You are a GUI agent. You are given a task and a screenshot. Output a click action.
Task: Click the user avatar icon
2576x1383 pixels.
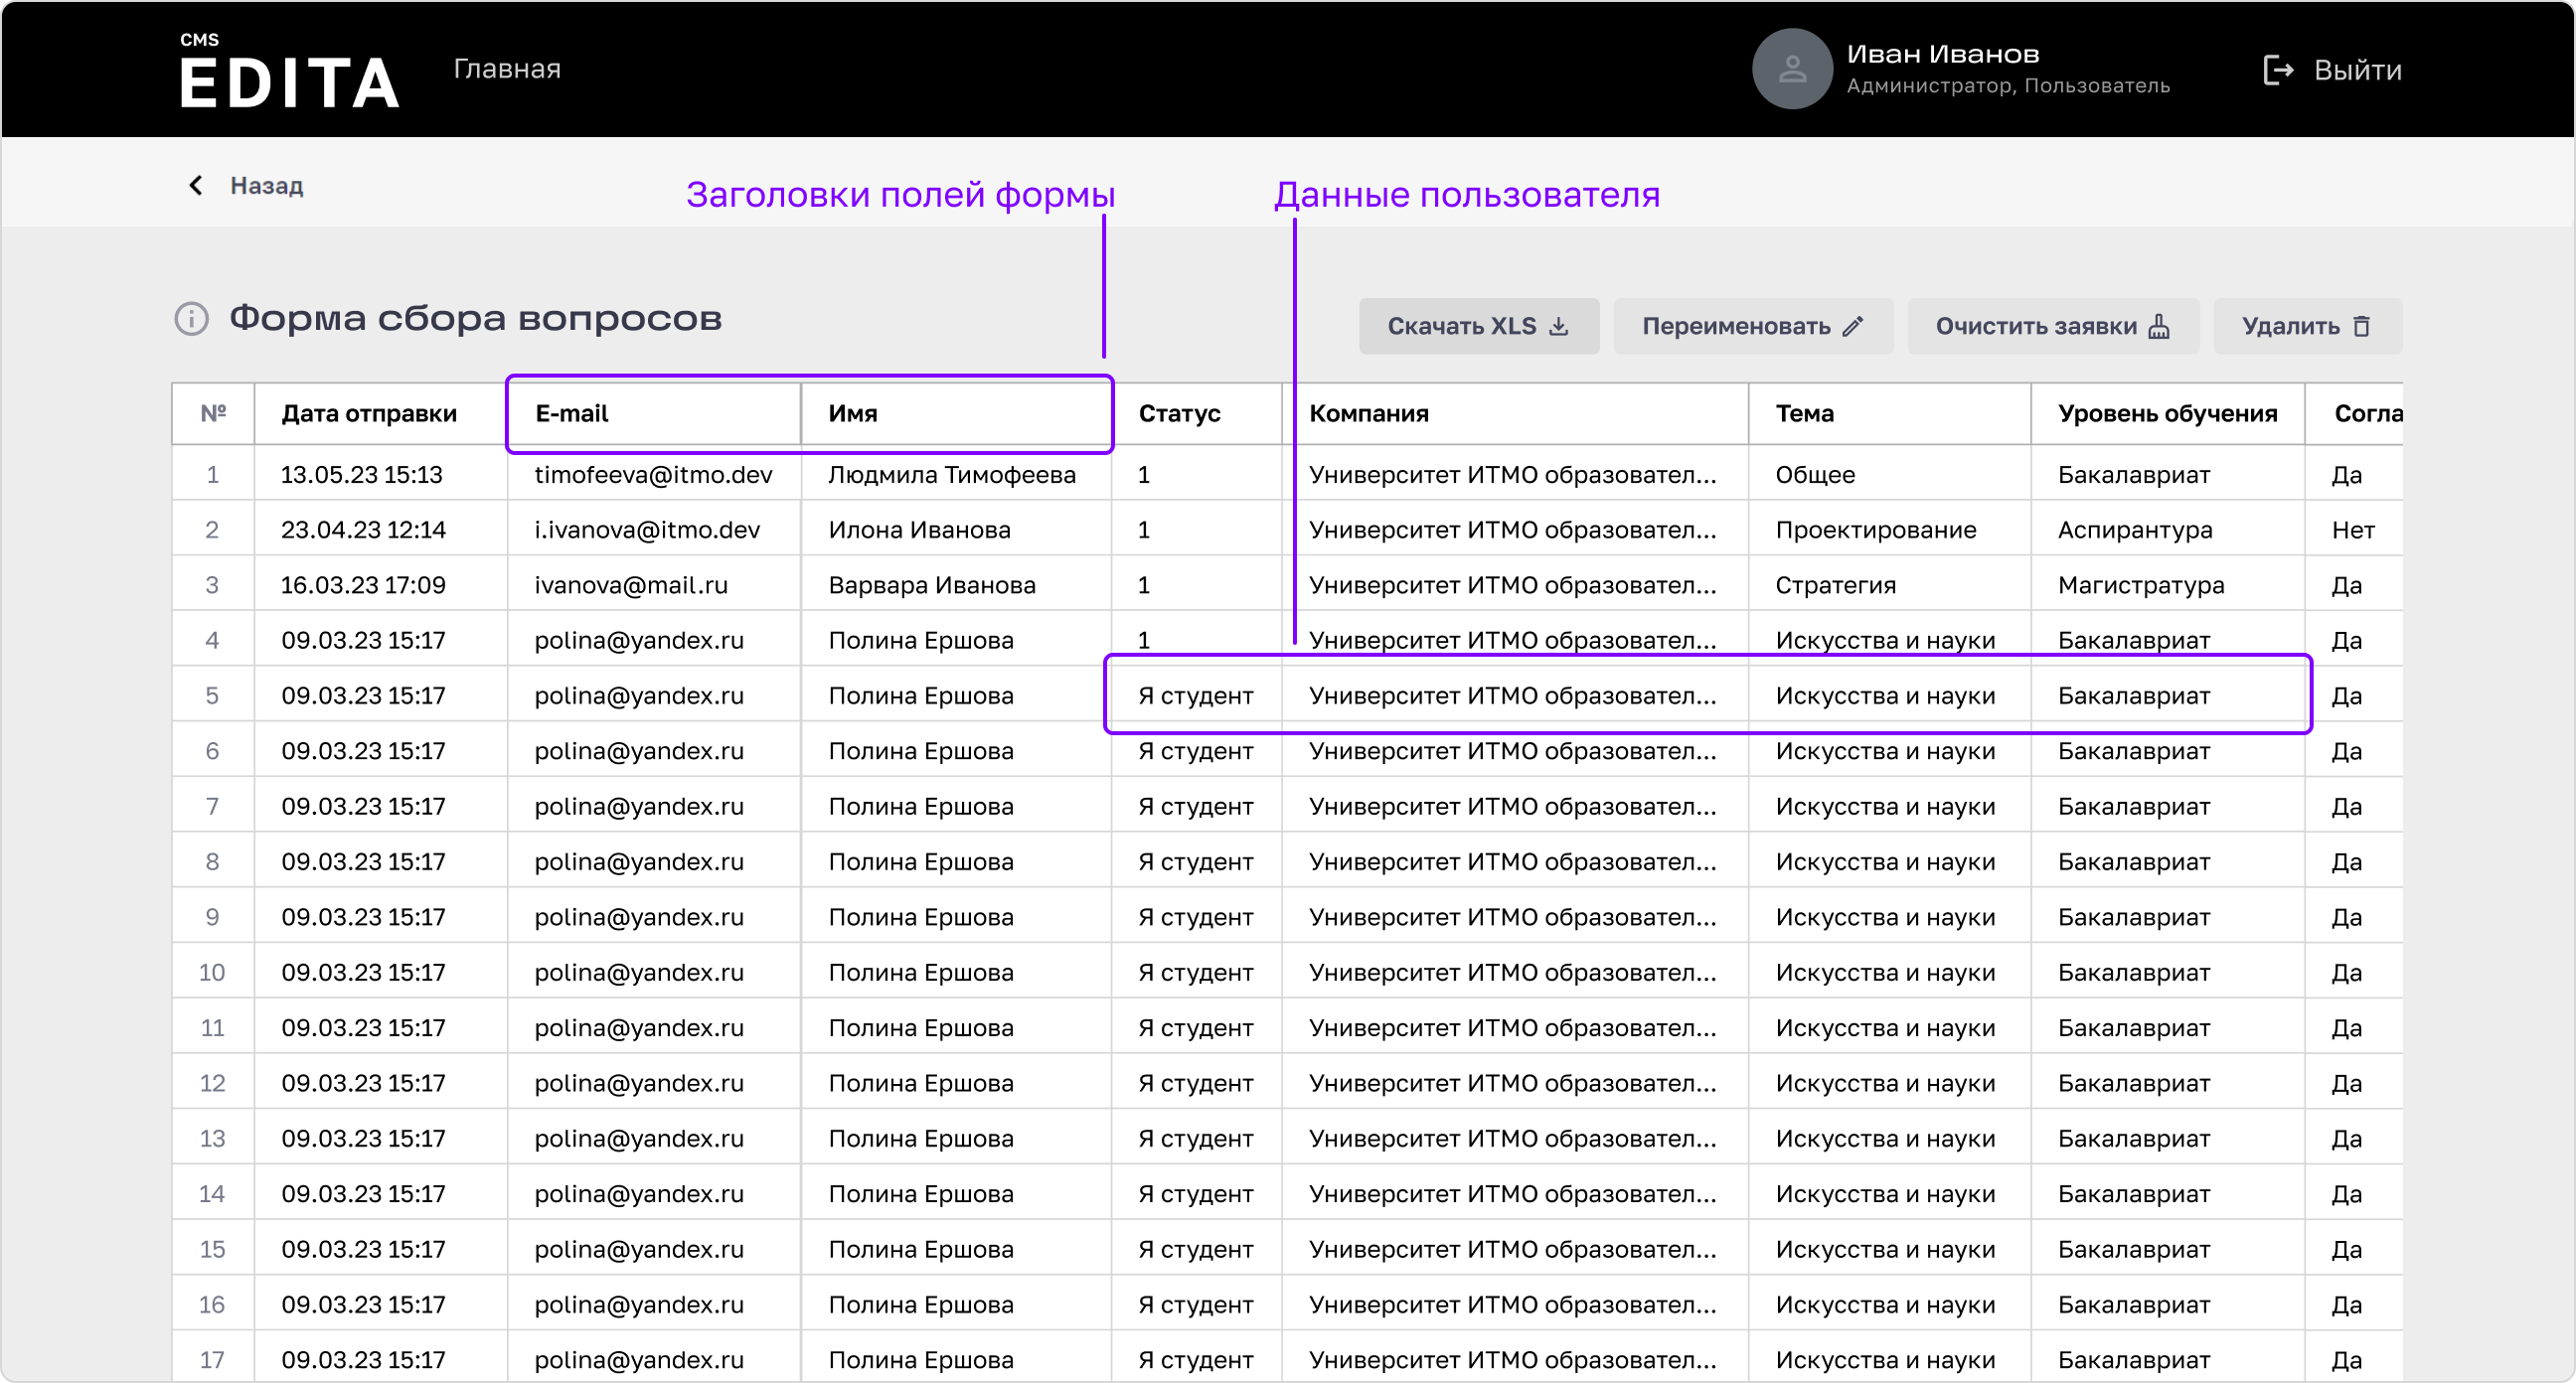click(x=1792, y=69)
